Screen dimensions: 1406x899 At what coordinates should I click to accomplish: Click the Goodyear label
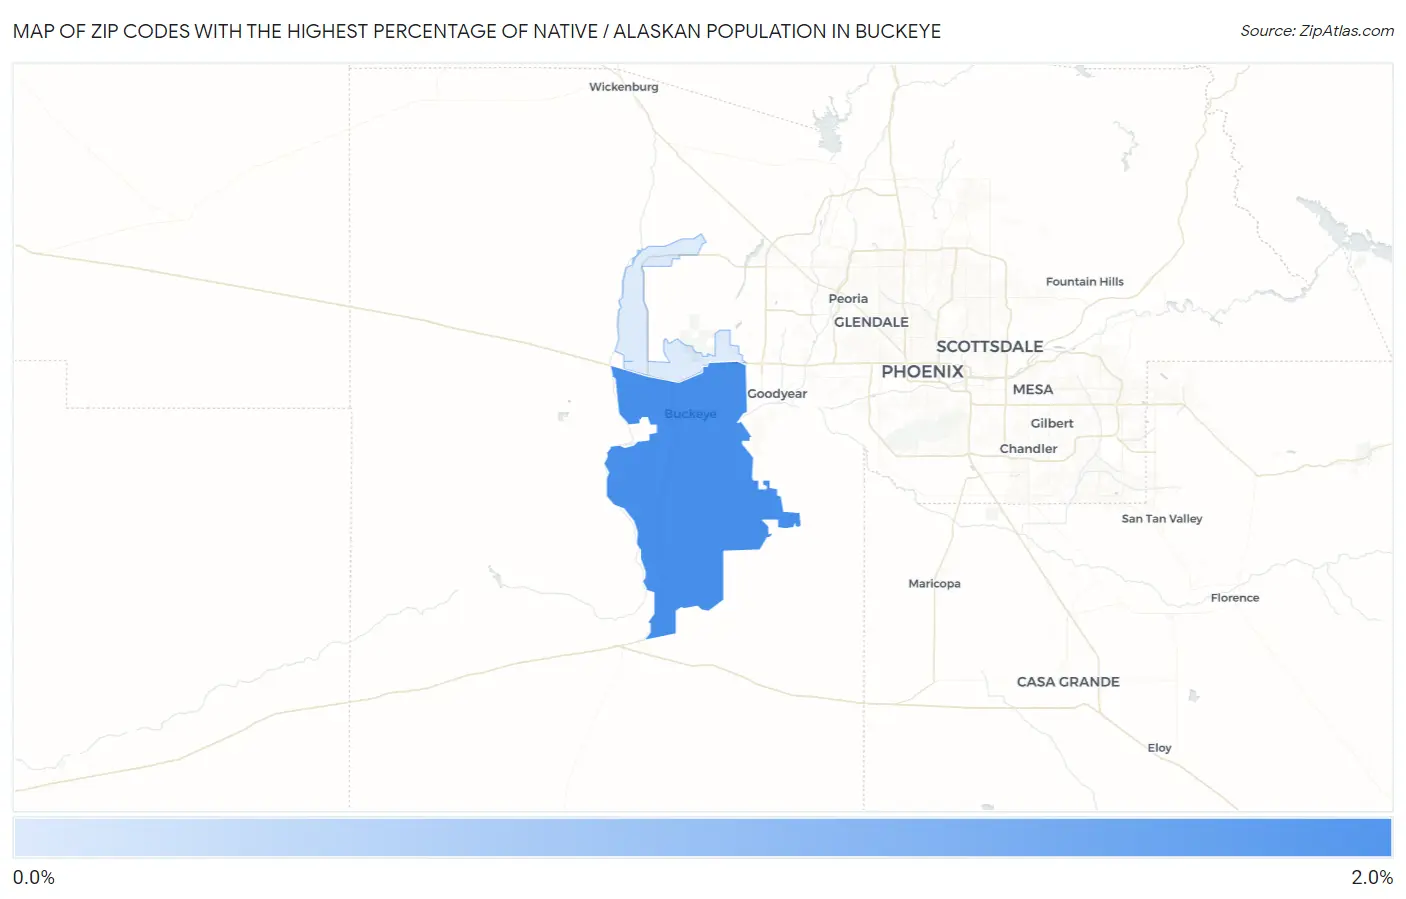click(x=777, y=394)
